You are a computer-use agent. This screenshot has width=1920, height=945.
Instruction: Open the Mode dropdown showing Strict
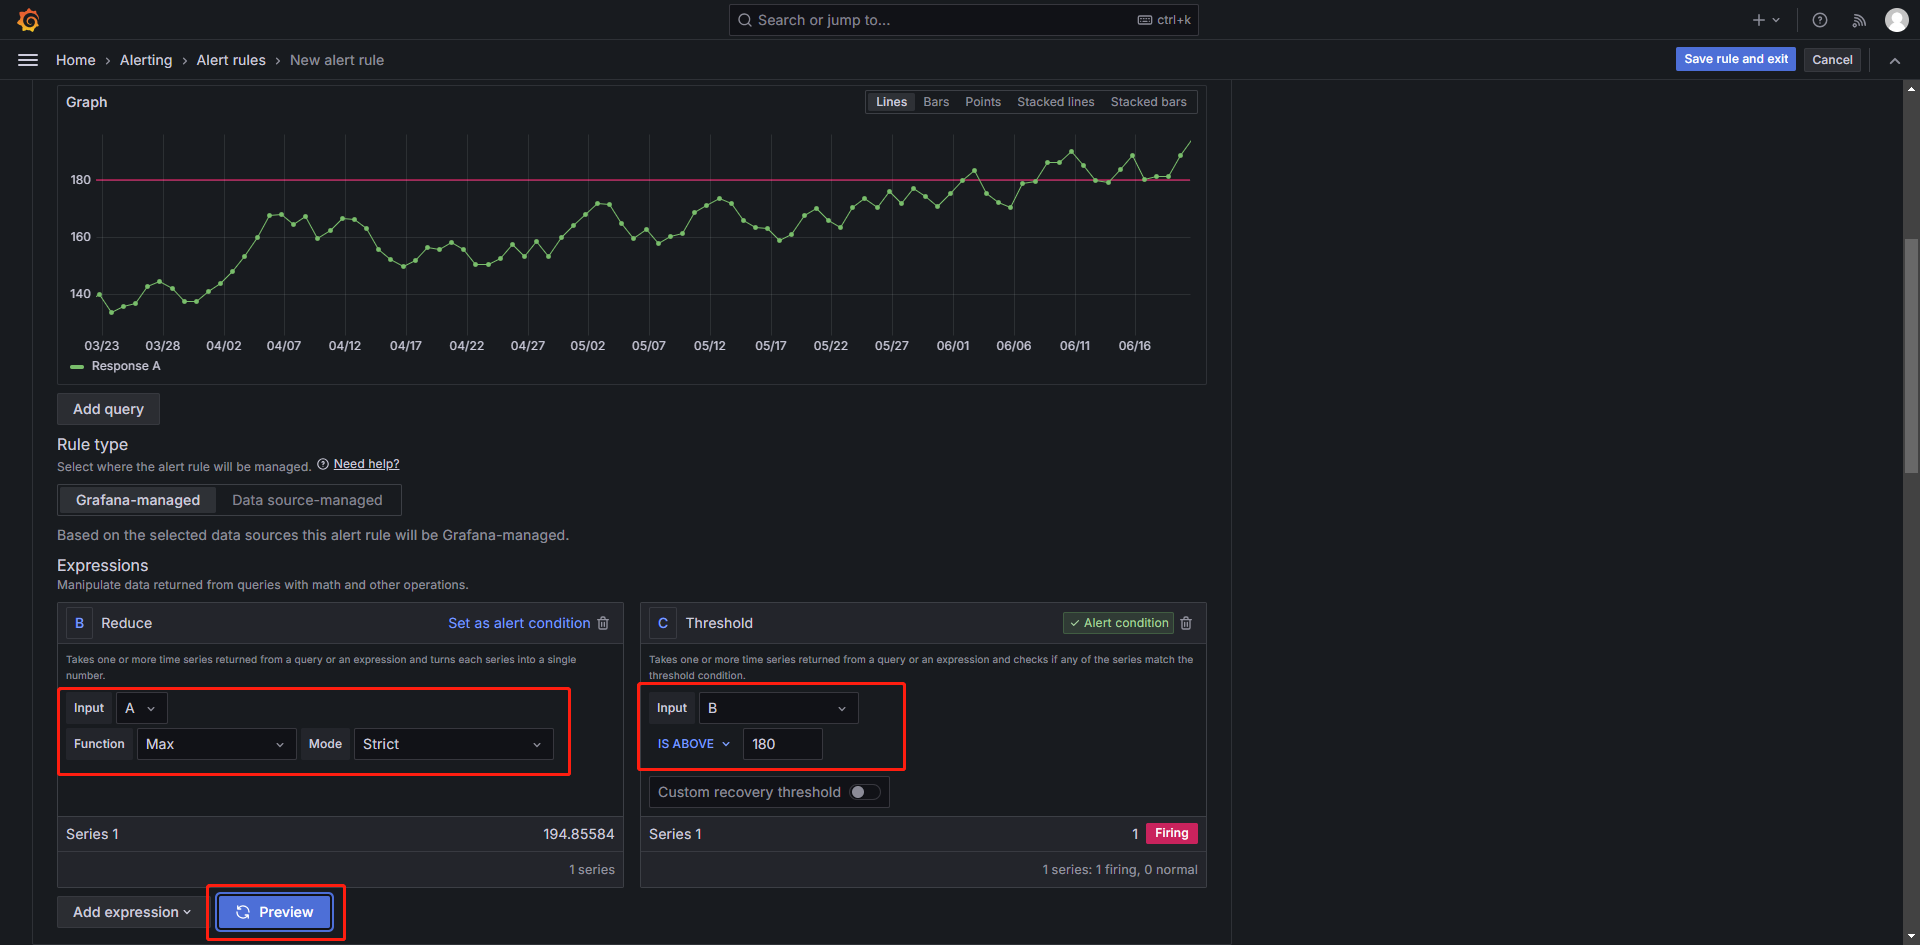452,744
